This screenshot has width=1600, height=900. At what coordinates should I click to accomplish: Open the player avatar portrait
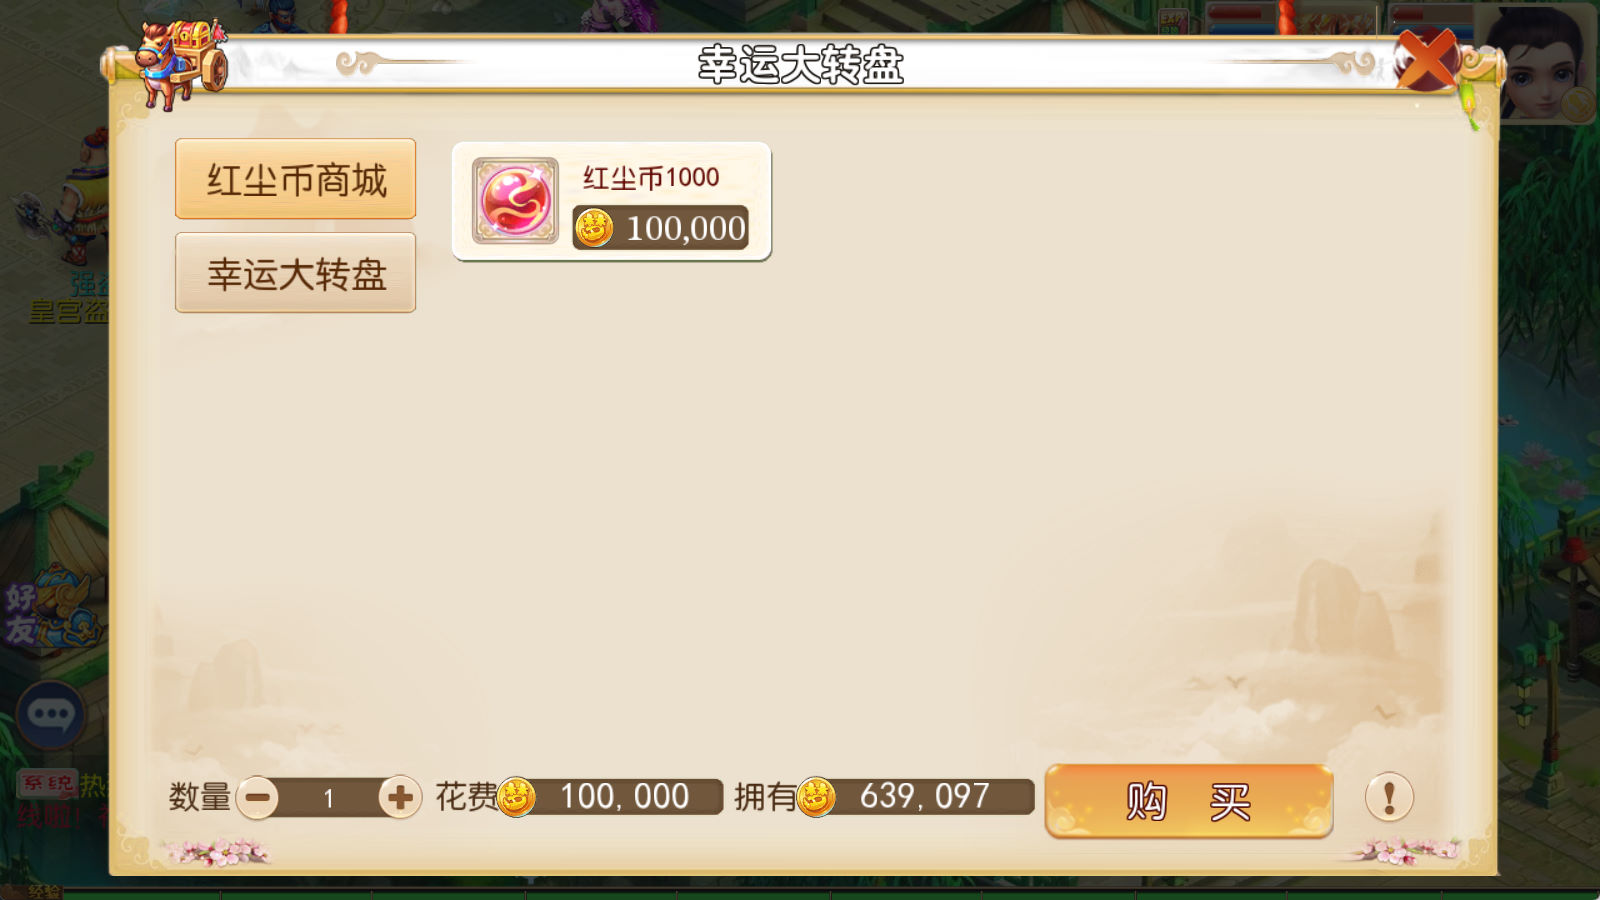tap(1540, 62)
